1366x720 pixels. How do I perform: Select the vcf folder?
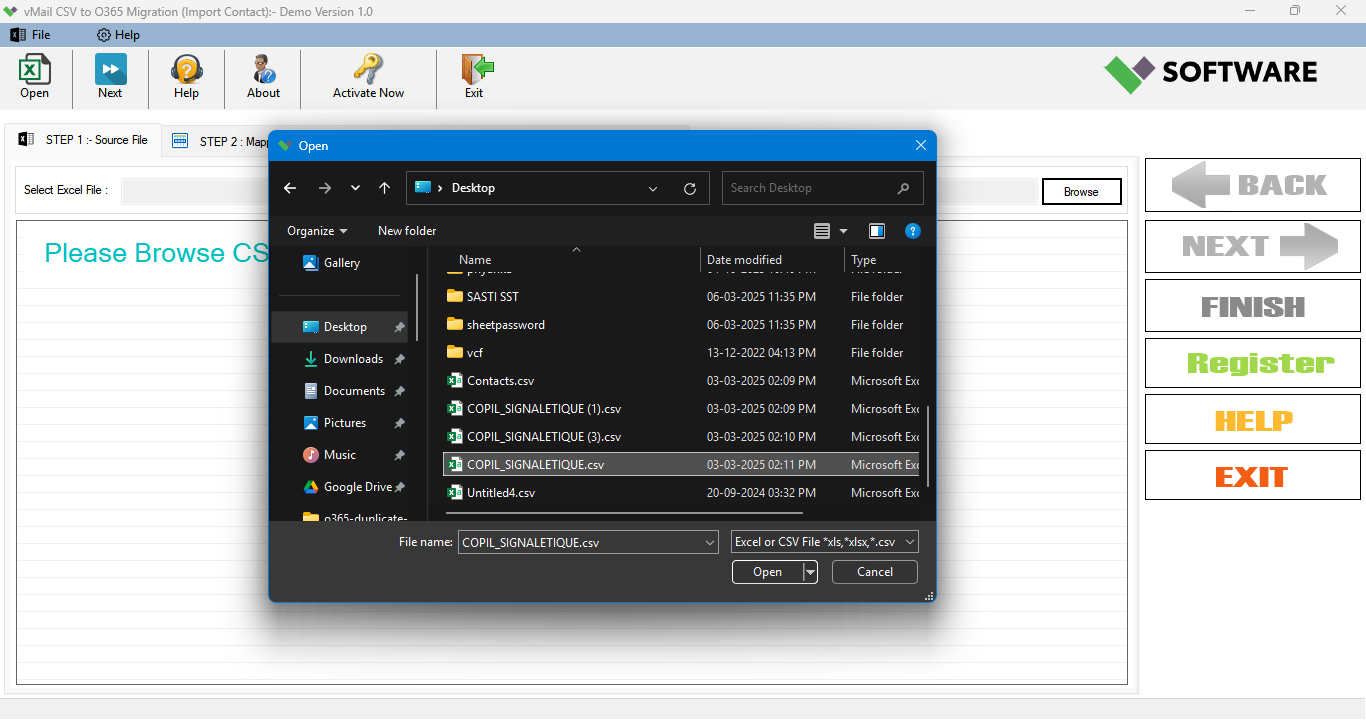[680, 353]
